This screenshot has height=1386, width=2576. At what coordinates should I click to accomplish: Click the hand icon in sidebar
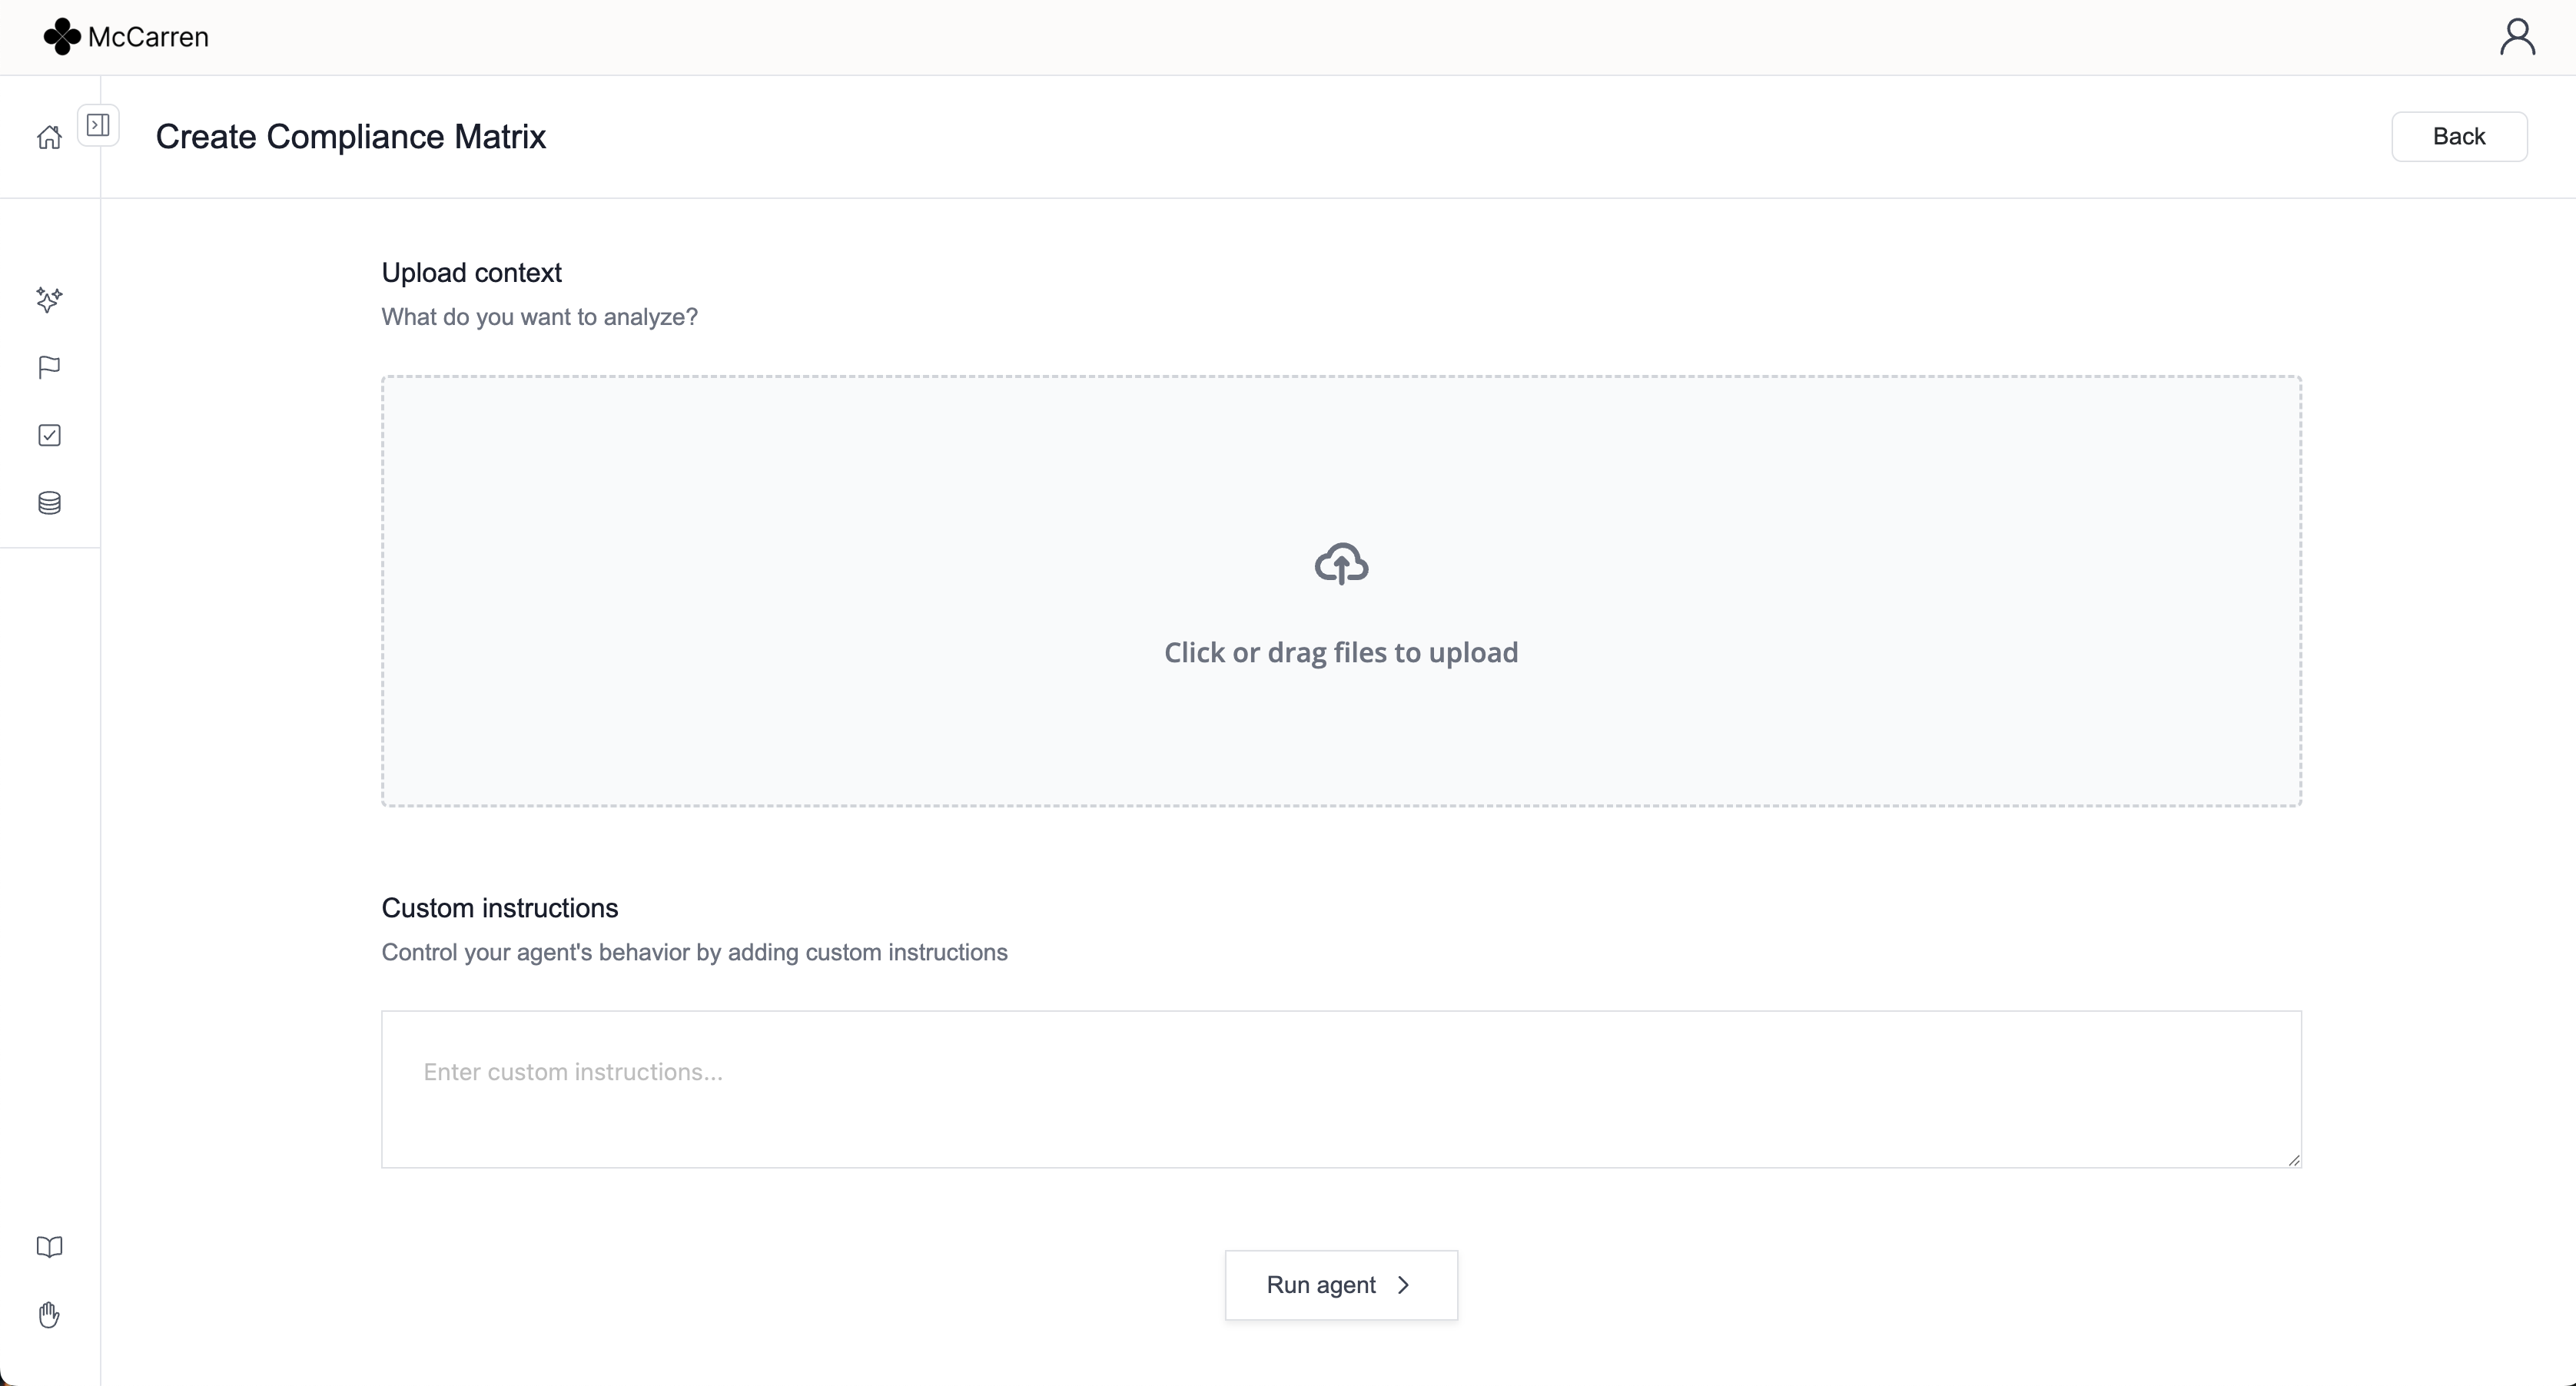pos(49,1315)
